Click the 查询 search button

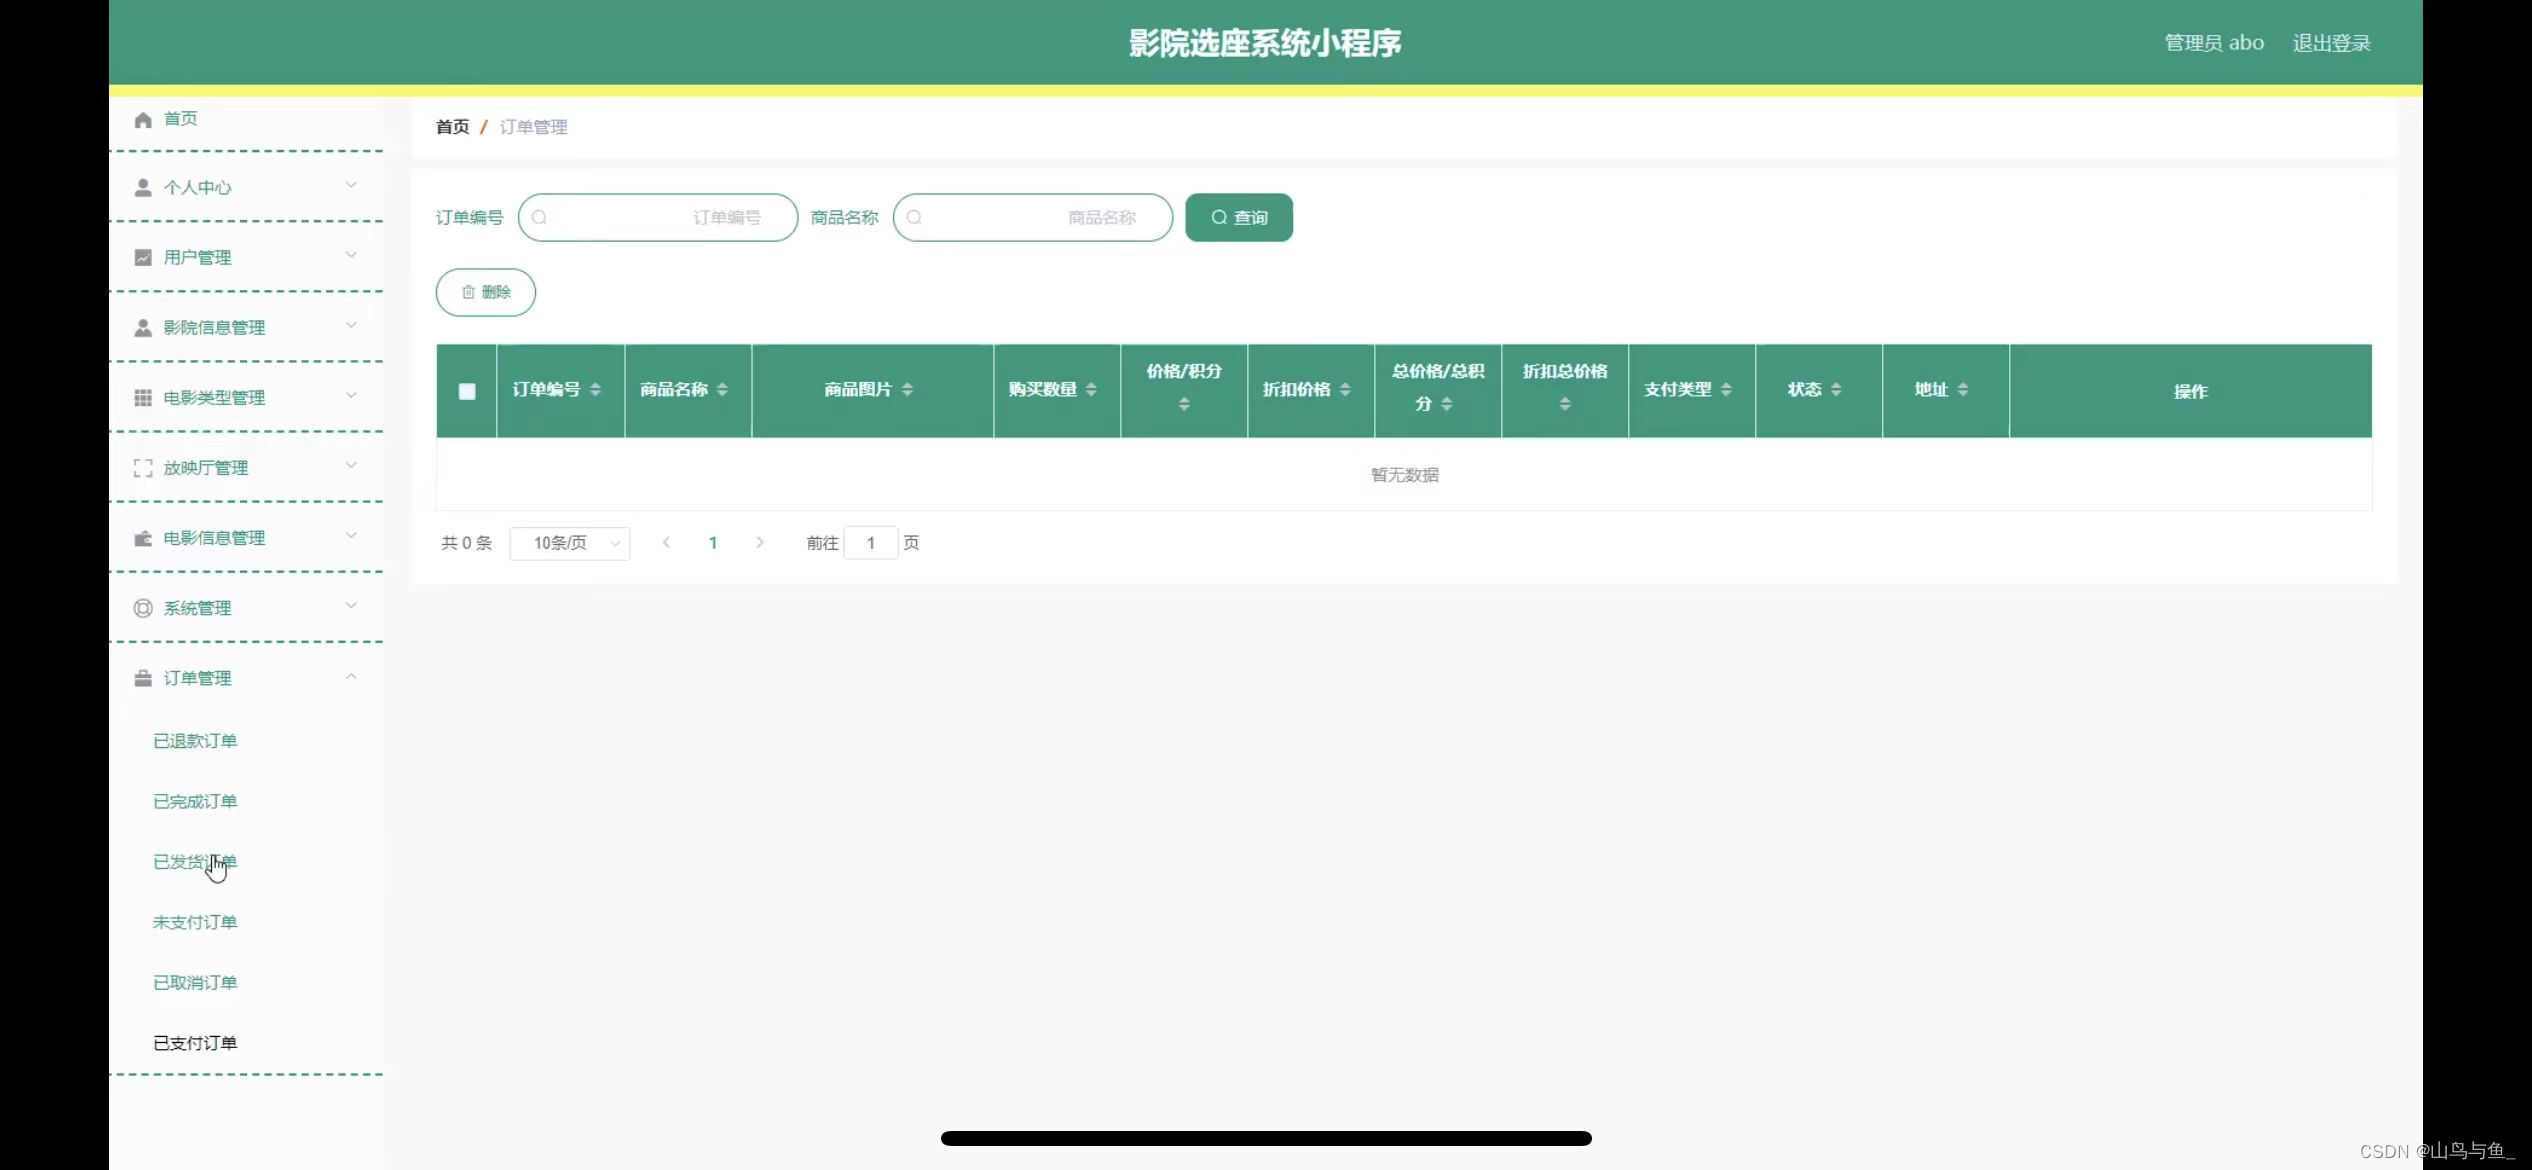pos(1239,217)
